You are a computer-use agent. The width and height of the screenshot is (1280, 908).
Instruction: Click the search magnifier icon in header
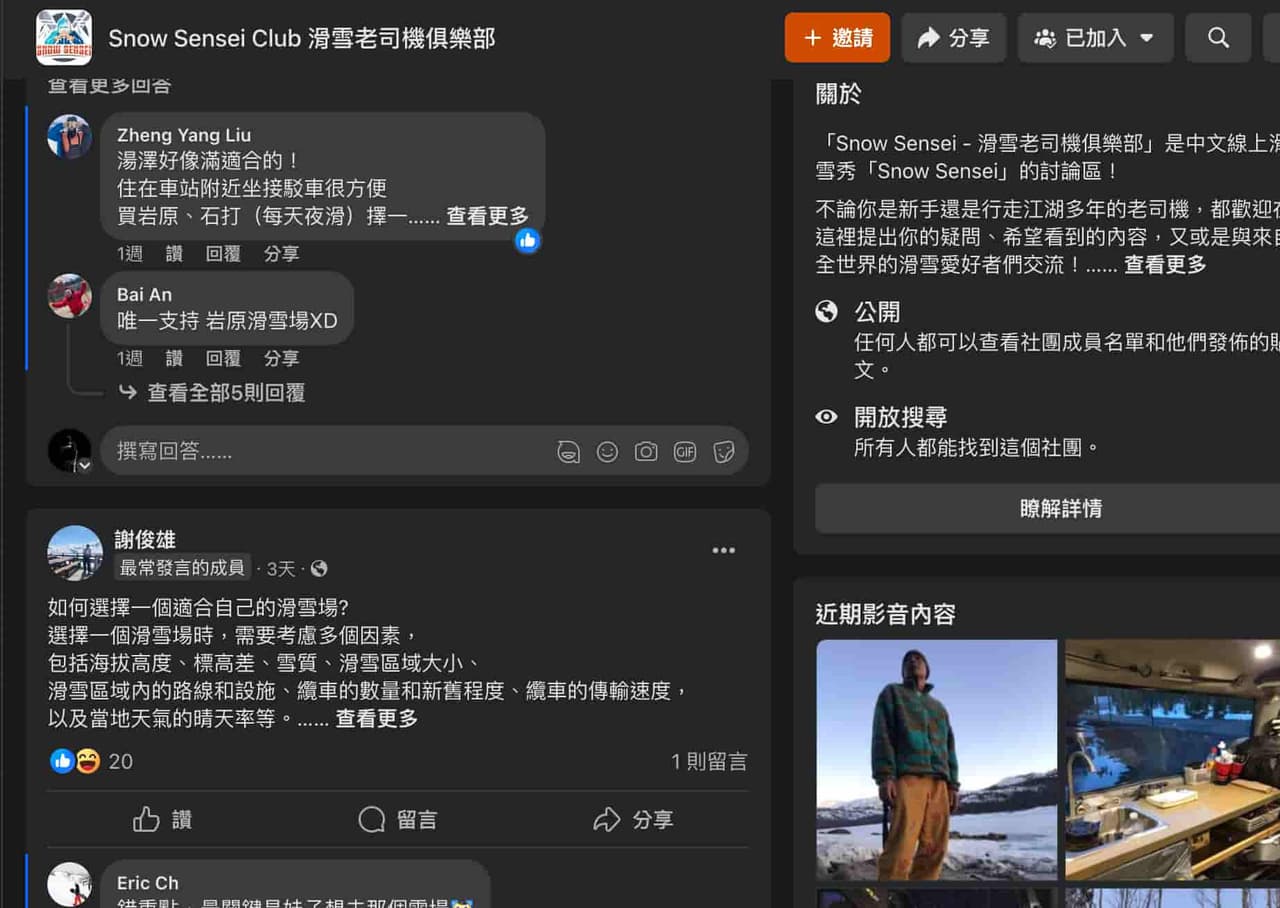(x=1218, y=38)
